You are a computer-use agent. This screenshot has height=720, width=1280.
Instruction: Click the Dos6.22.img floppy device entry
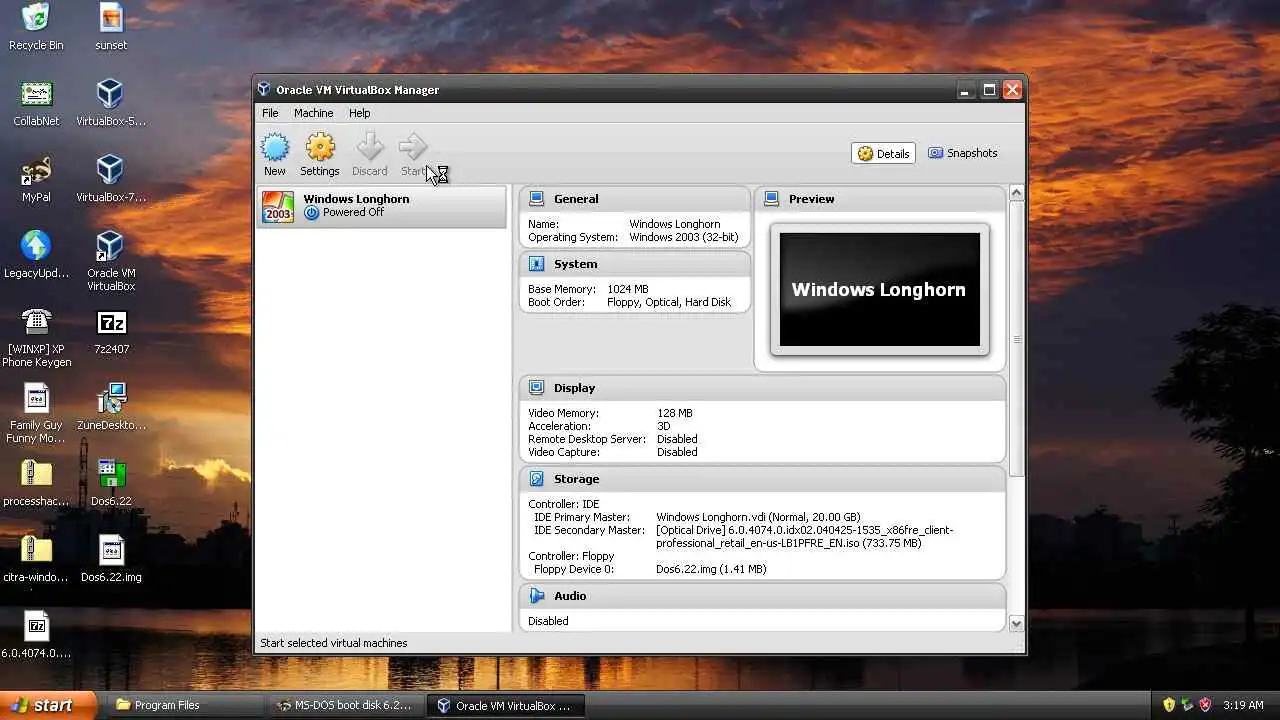point(711,569)
